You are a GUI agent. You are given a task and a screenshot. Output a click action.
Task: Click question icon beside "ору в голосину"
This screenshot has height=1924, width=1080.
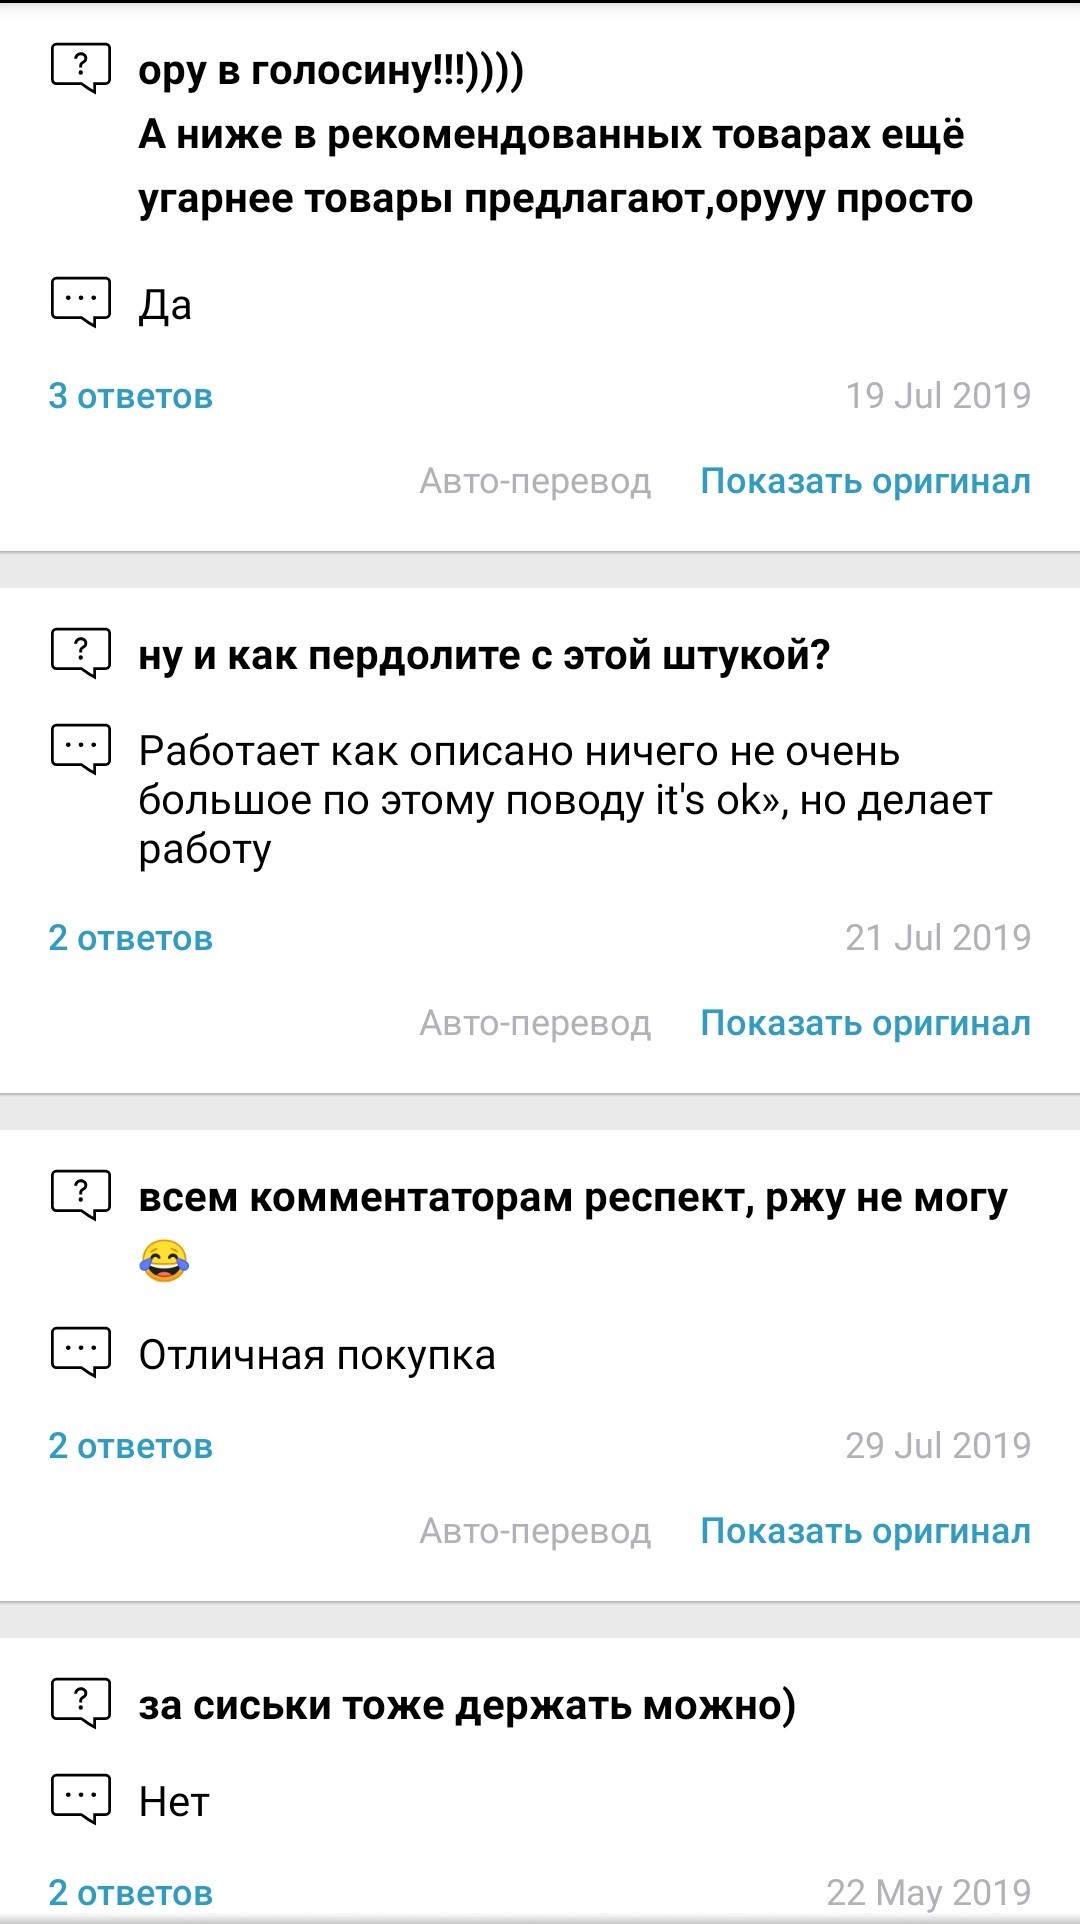[x=80, y=69]
